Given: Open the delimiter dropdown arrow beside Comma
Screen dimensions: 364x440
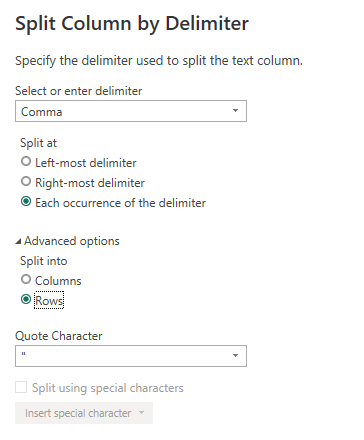Looking at the screenshot, I should 235,111.
